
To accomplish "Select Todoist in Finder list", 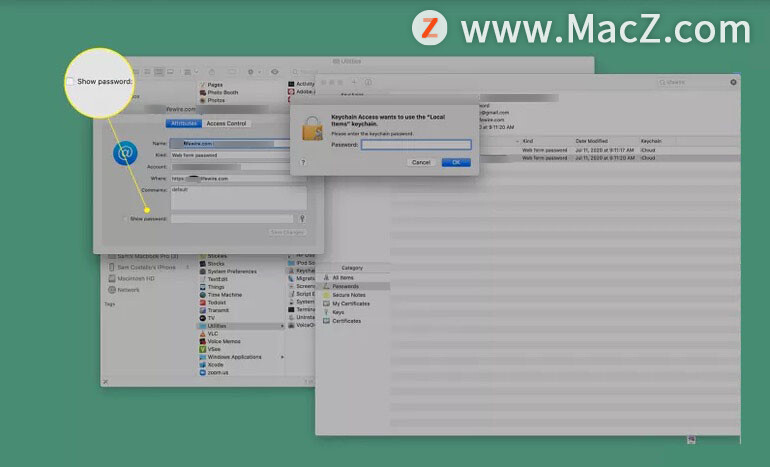I will [216, 303].
